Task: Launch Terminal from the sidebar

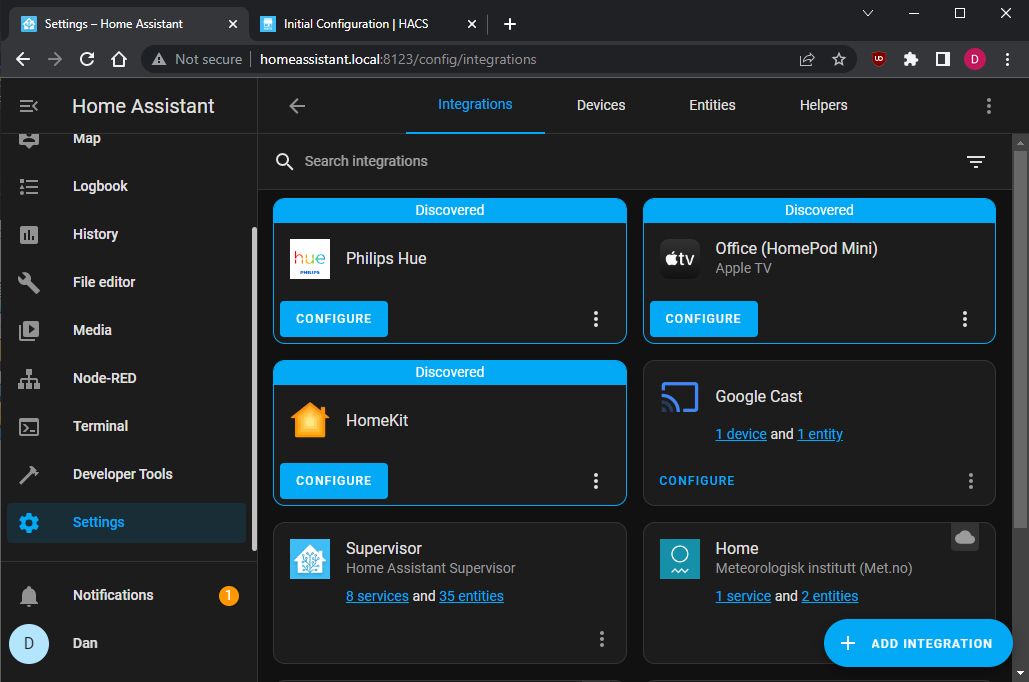Action: [126, 426]
